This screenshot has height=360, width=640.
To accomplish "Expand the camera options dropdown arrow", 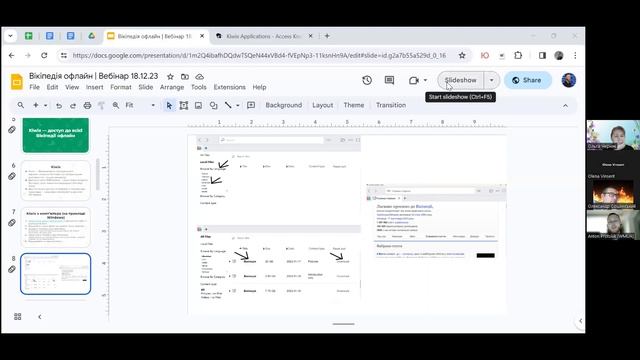I will click(x=425, y=80).
